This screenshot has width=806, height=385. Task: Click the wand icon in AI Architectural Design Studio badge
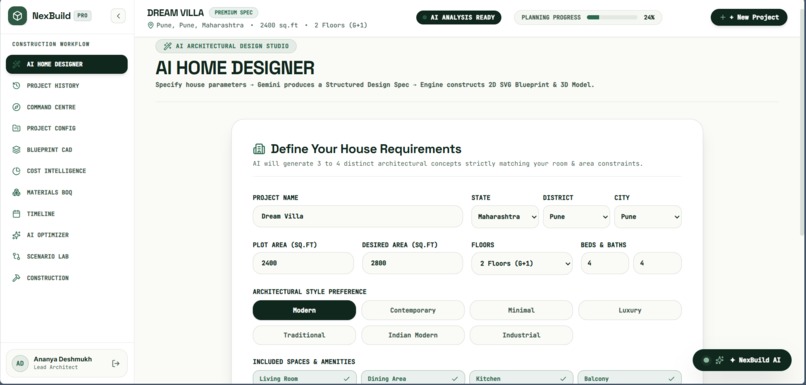coord(168,46)
